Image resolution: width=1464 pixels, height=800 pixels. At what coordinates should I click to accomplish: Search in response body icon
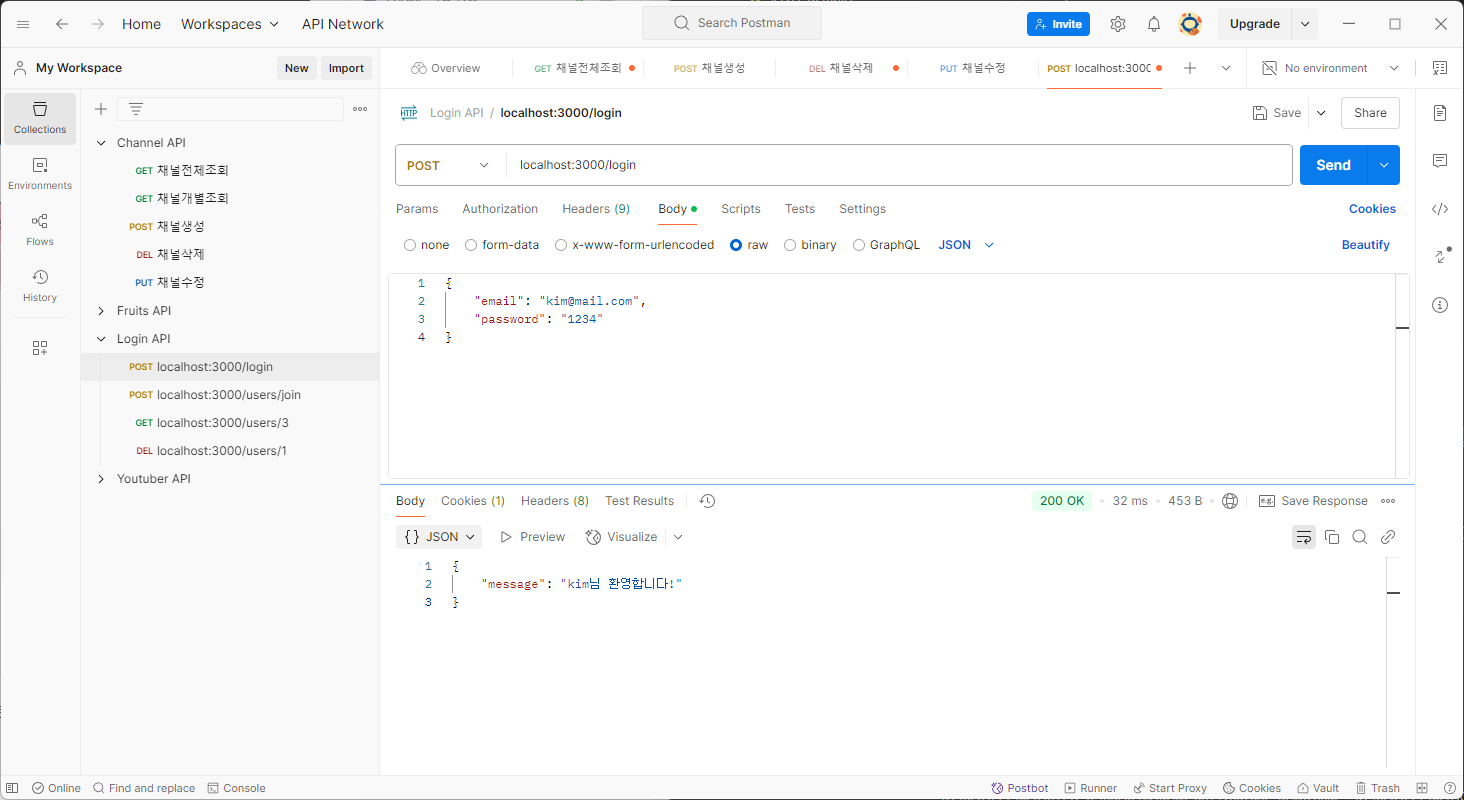coord(1360,537)
